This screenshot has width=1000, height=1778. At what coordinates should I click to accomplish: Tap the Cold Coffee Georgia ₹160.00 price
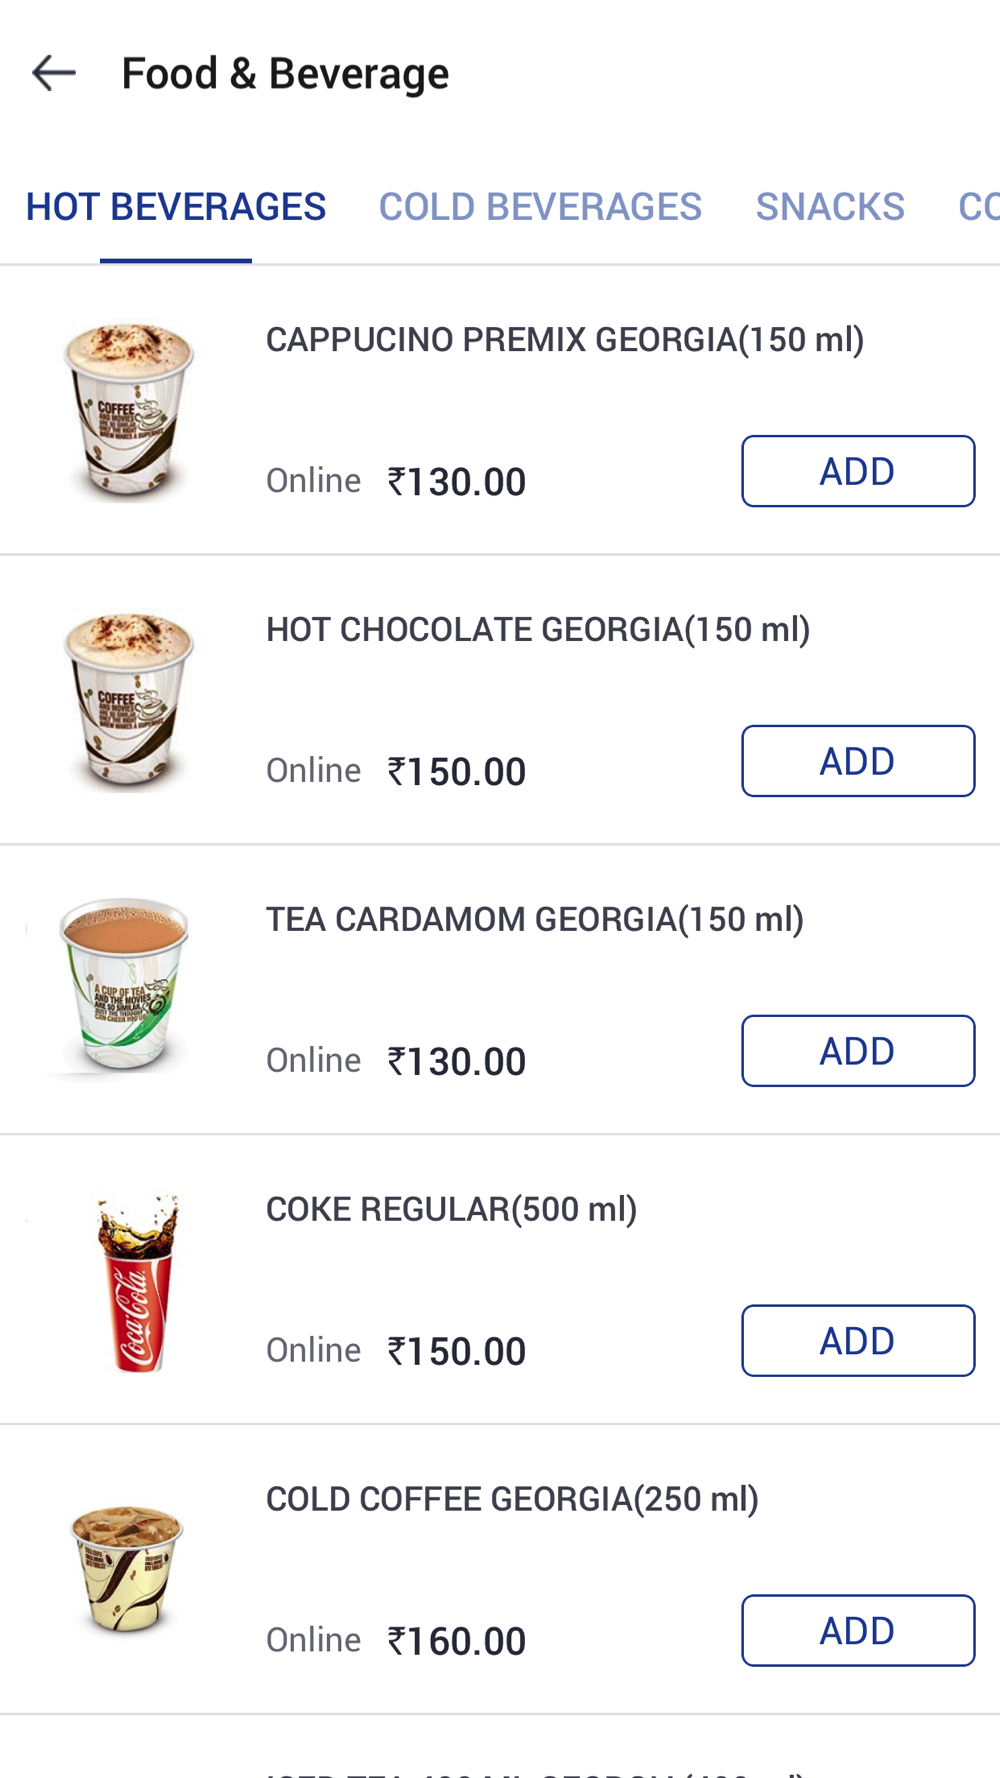click(x=457, y=1641)
